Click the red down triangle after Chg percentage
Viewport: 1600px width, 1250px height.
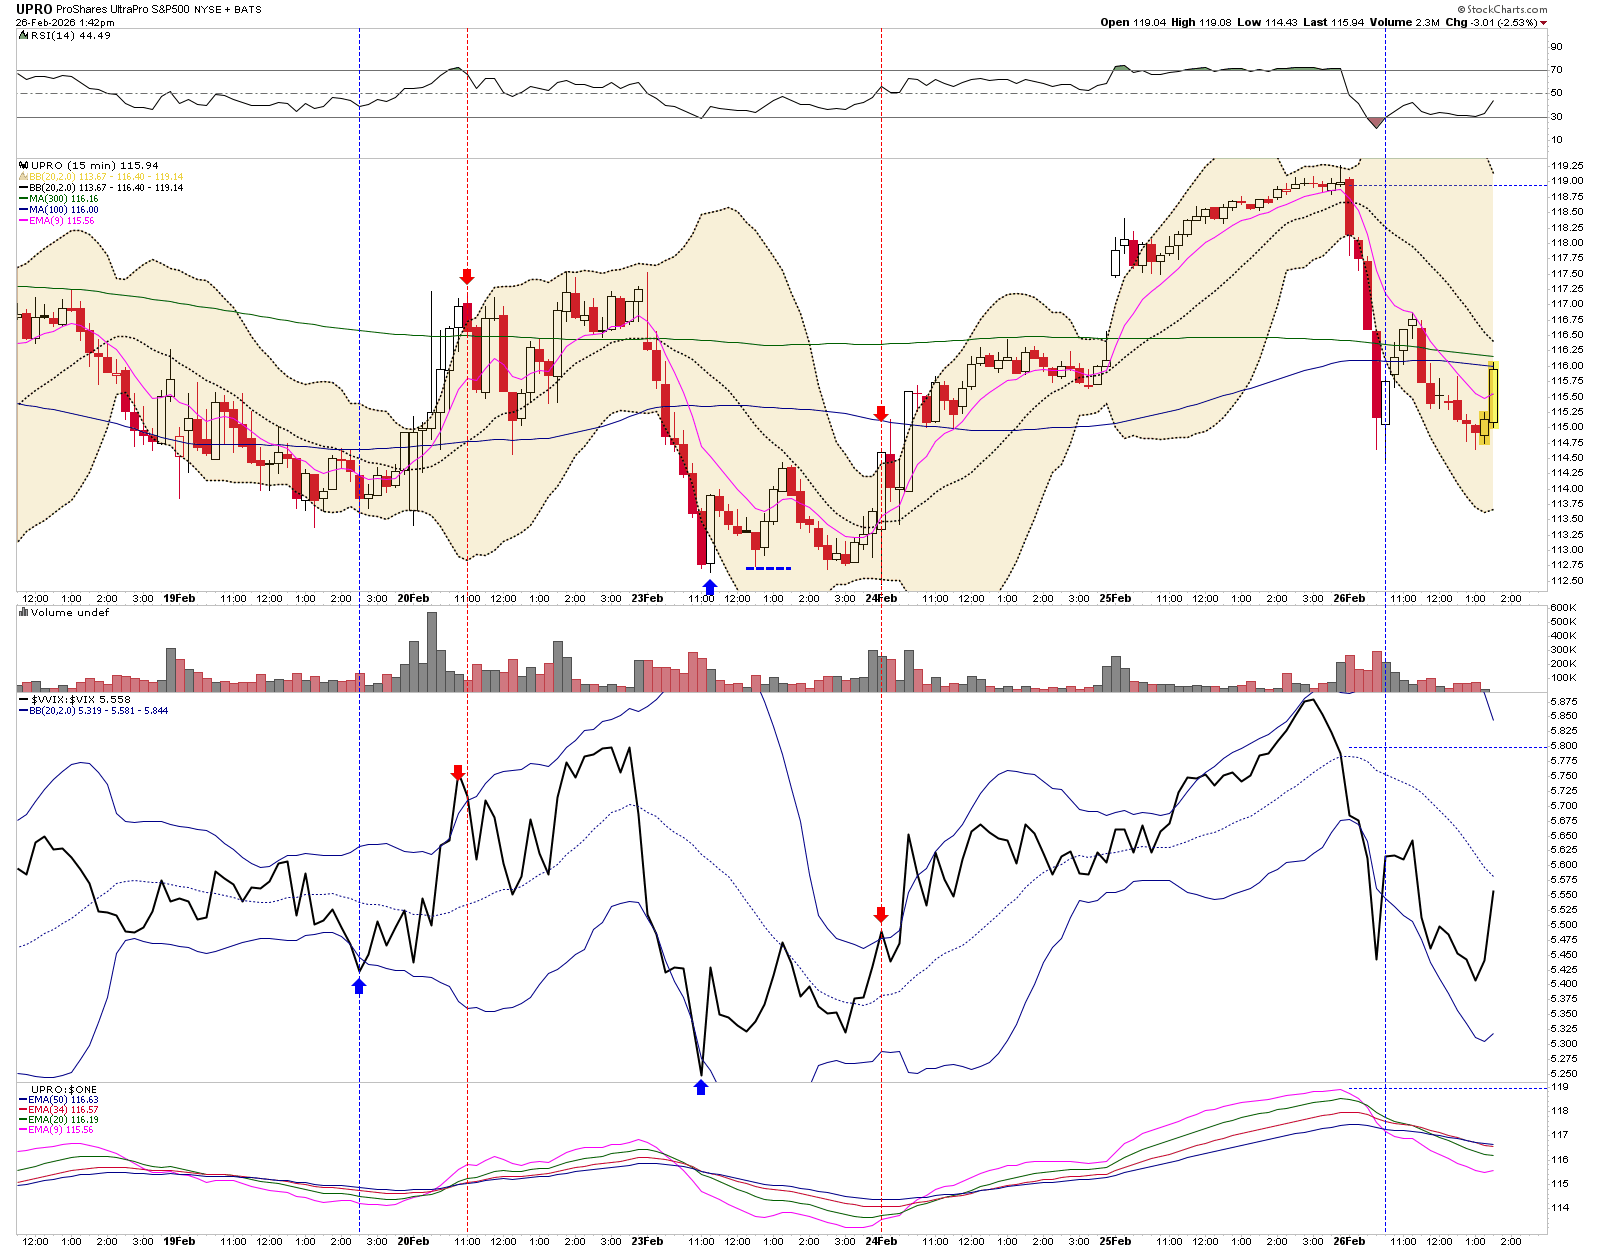1543,23
